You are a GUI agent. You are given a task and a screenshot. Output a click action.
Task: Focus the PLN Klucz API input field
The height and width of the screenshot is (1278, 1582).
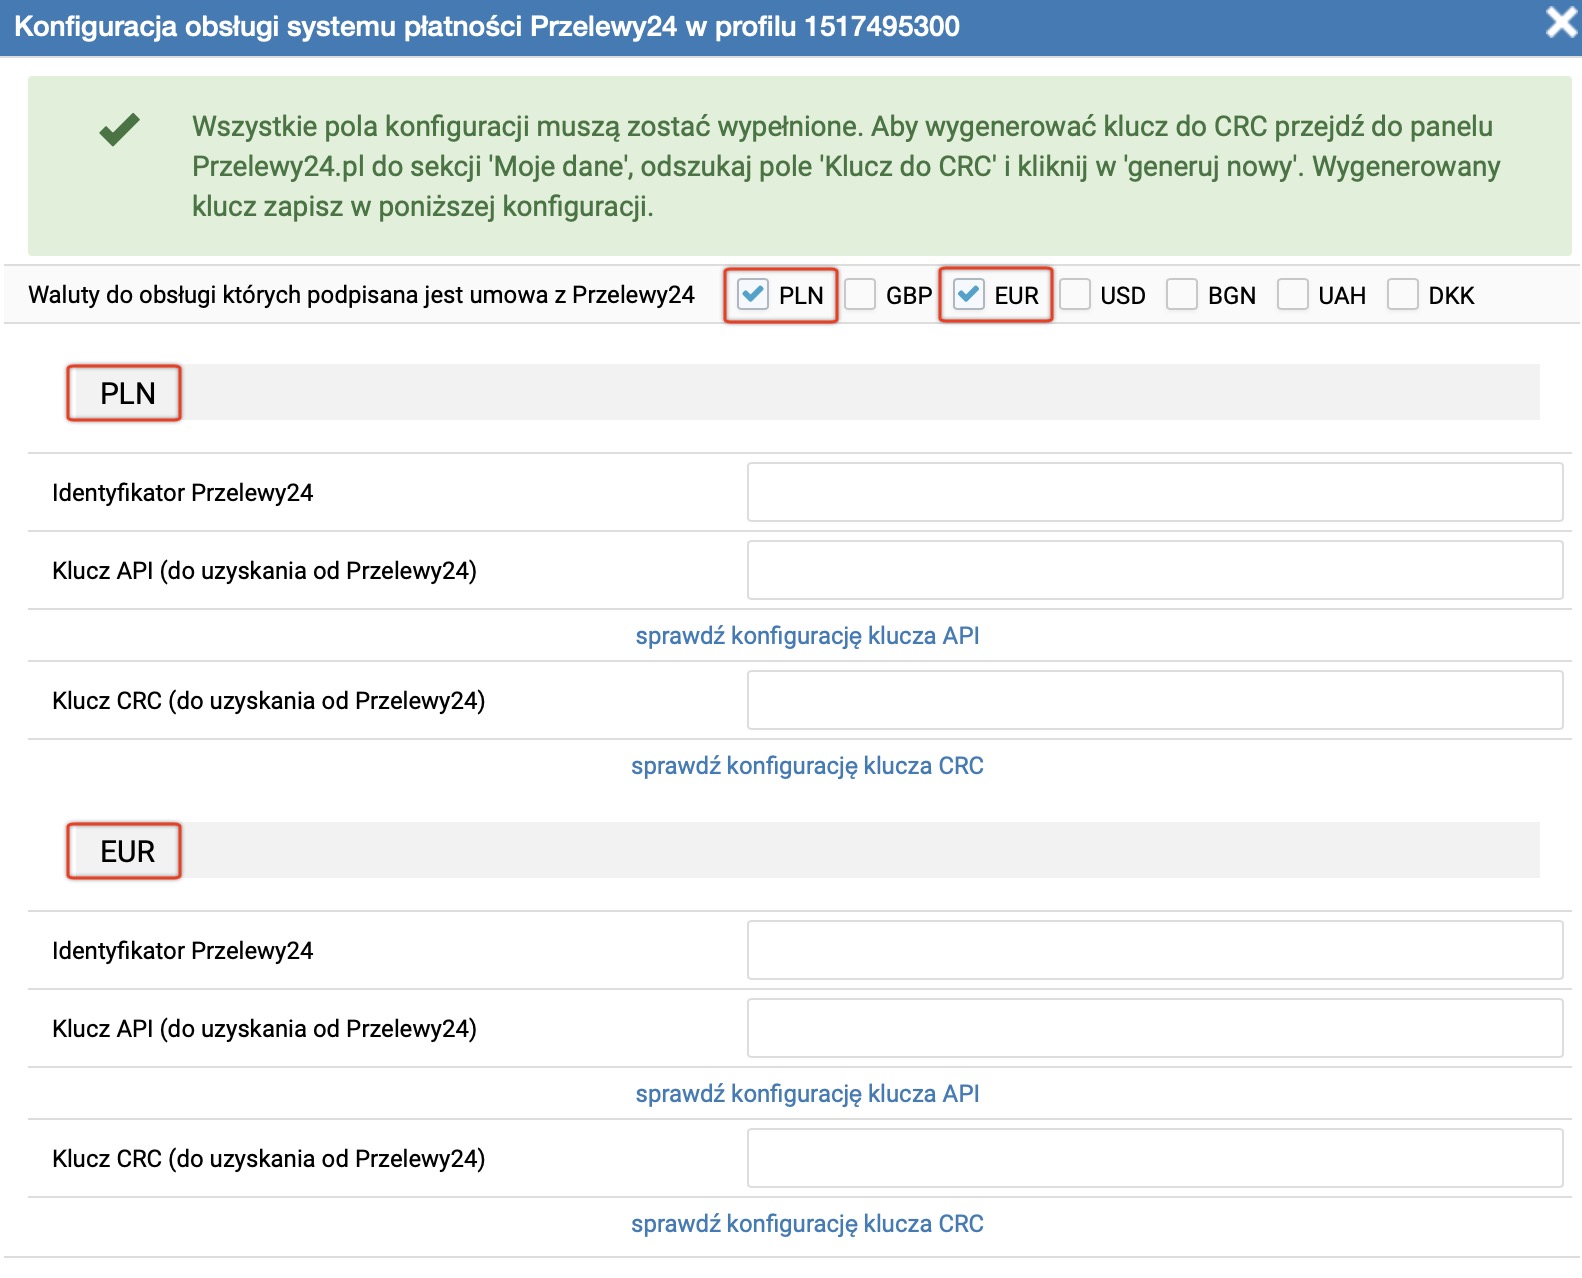(x=1154, y=570)
